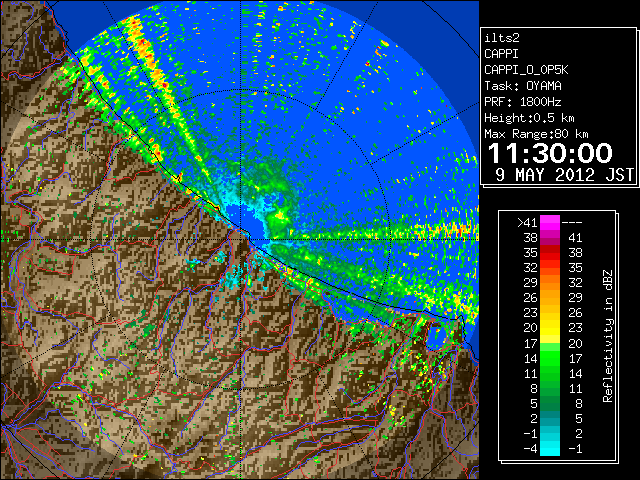Click the '9 MAY 2012 JST' date
This screenshot has height=480, width=640.
[x=564, y=175]
